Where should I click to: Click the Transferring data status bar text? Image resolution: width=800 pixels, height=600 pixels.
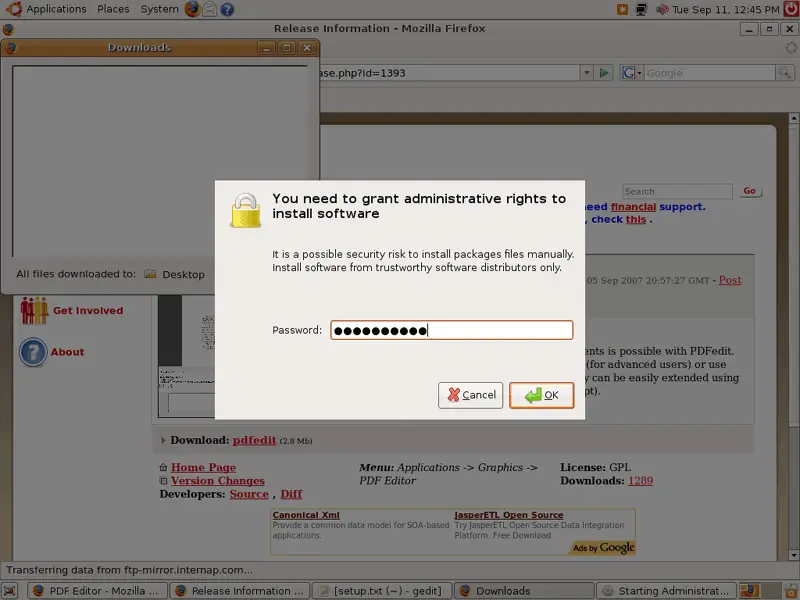click(129, 570)
